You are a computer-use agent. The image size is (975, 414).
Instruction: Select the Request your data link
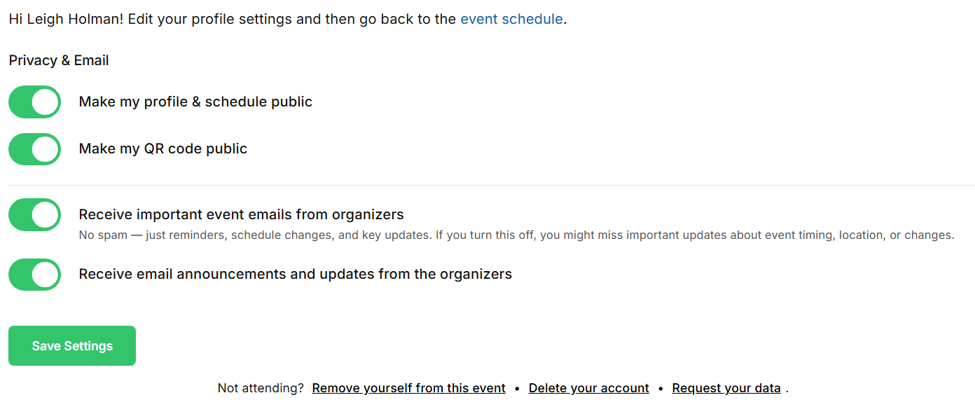point(726,389)
